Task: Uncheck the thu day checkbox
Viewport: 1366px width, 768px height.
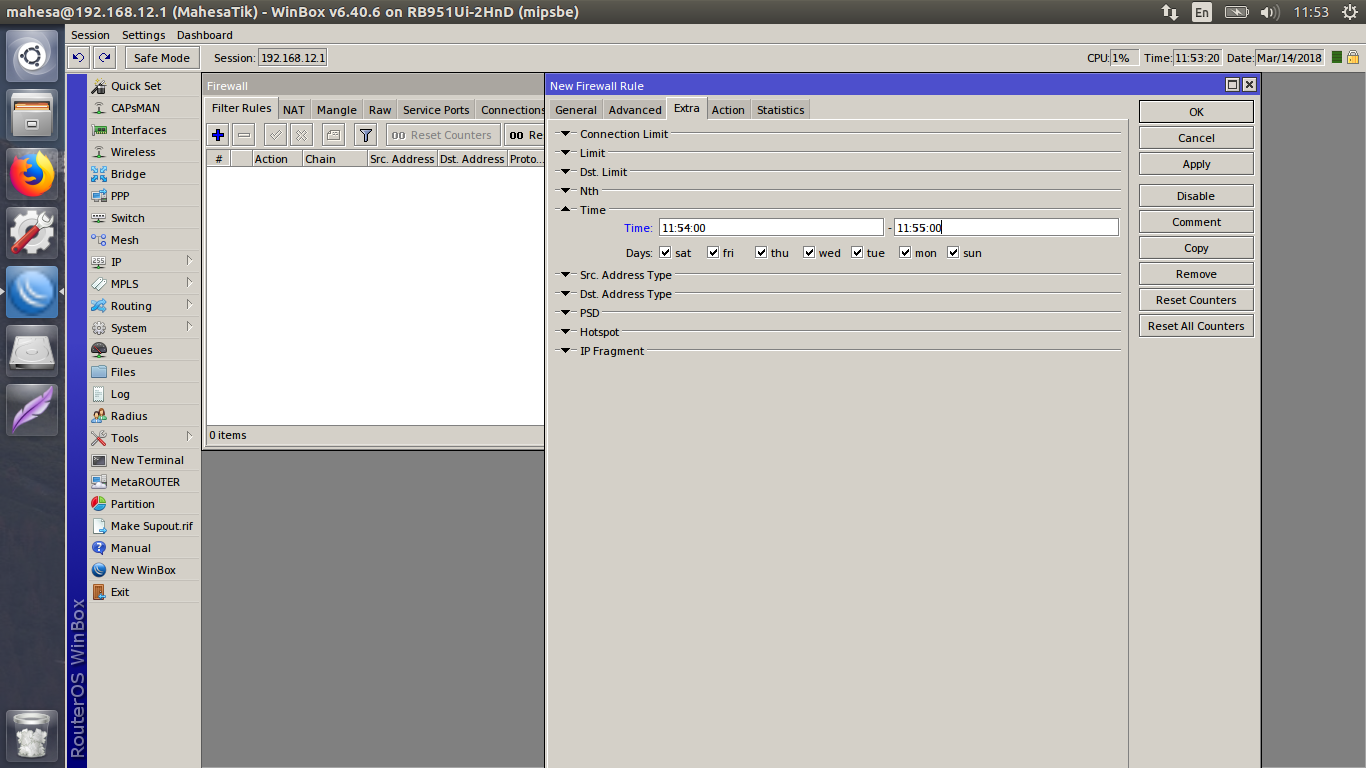Action: coord(761,253)
